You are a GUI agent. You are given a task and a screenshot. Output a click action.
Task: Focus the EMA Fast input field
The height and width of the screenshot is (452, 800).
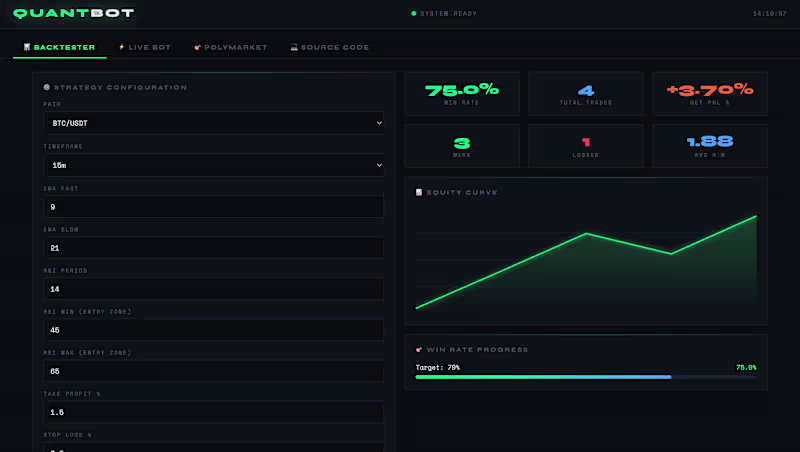[213, 207]
